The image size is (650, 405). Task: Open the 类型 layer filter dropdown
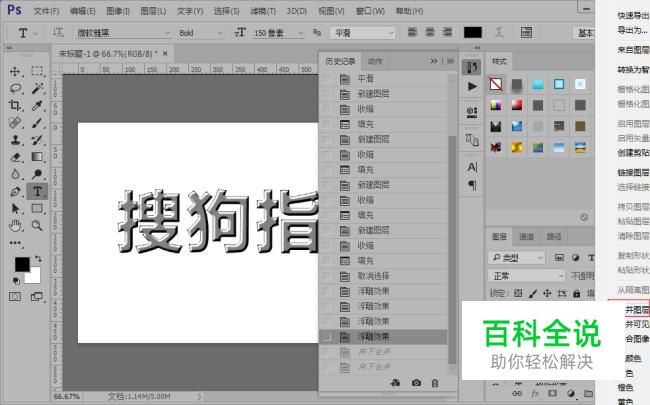[517, 258]
